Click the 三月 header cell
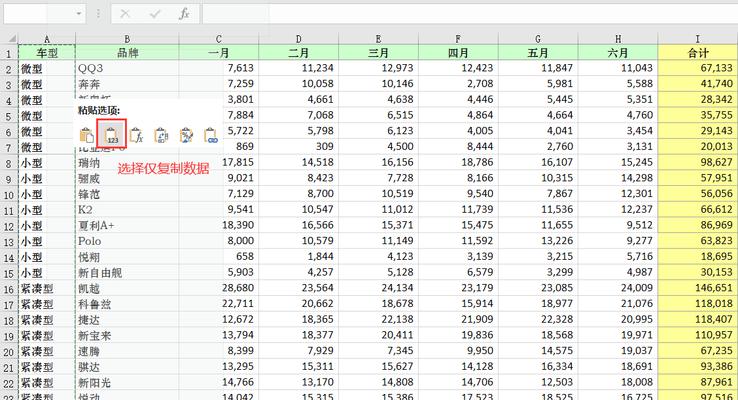 378,53
